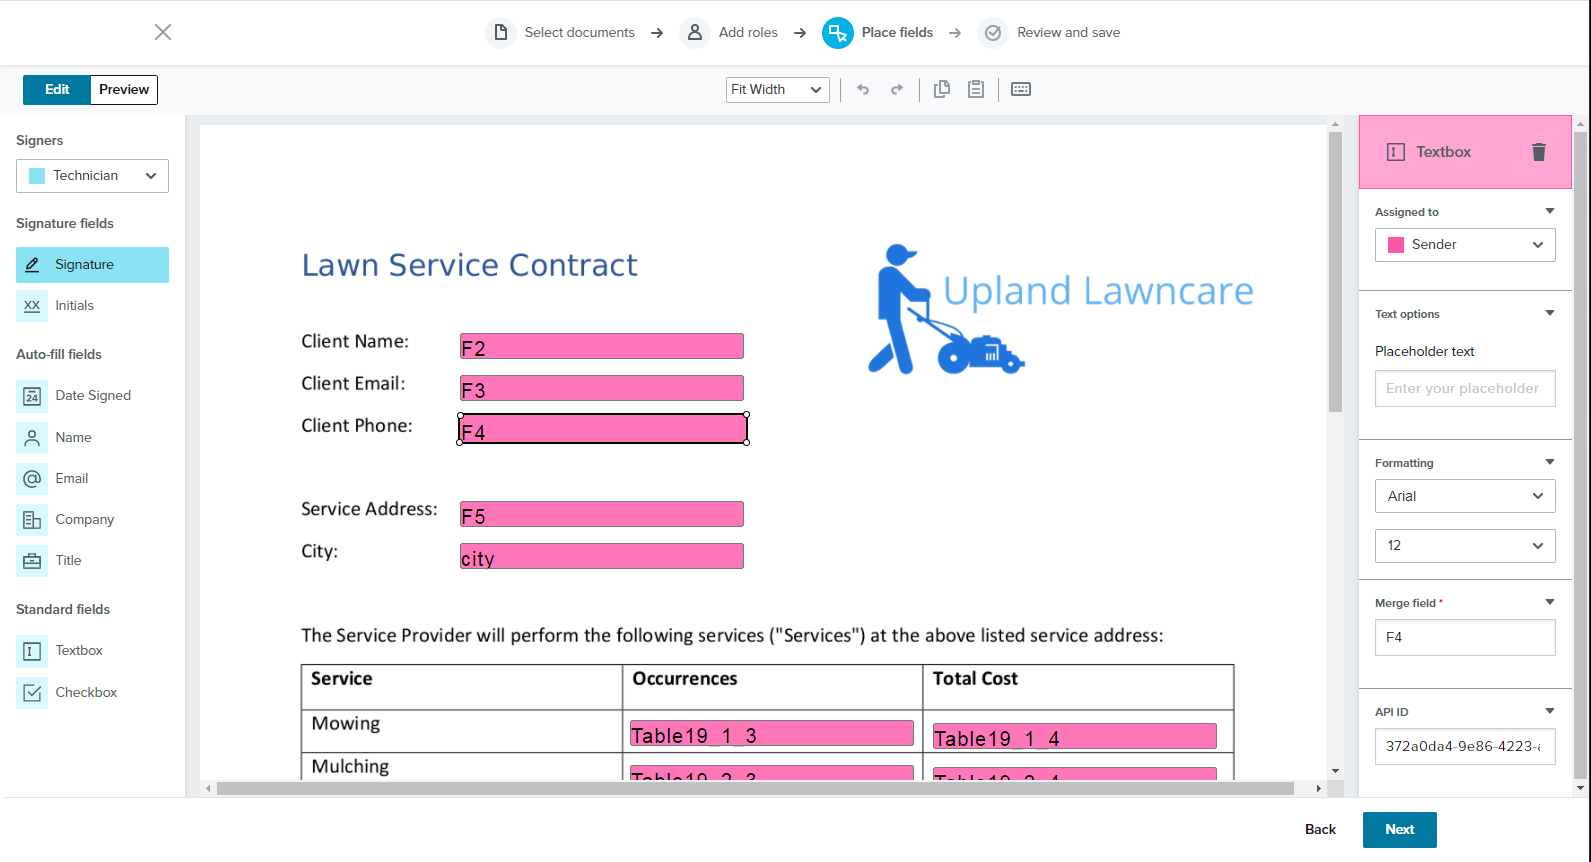
Task: Go to Review and save step
Action: click(1050, 33)
